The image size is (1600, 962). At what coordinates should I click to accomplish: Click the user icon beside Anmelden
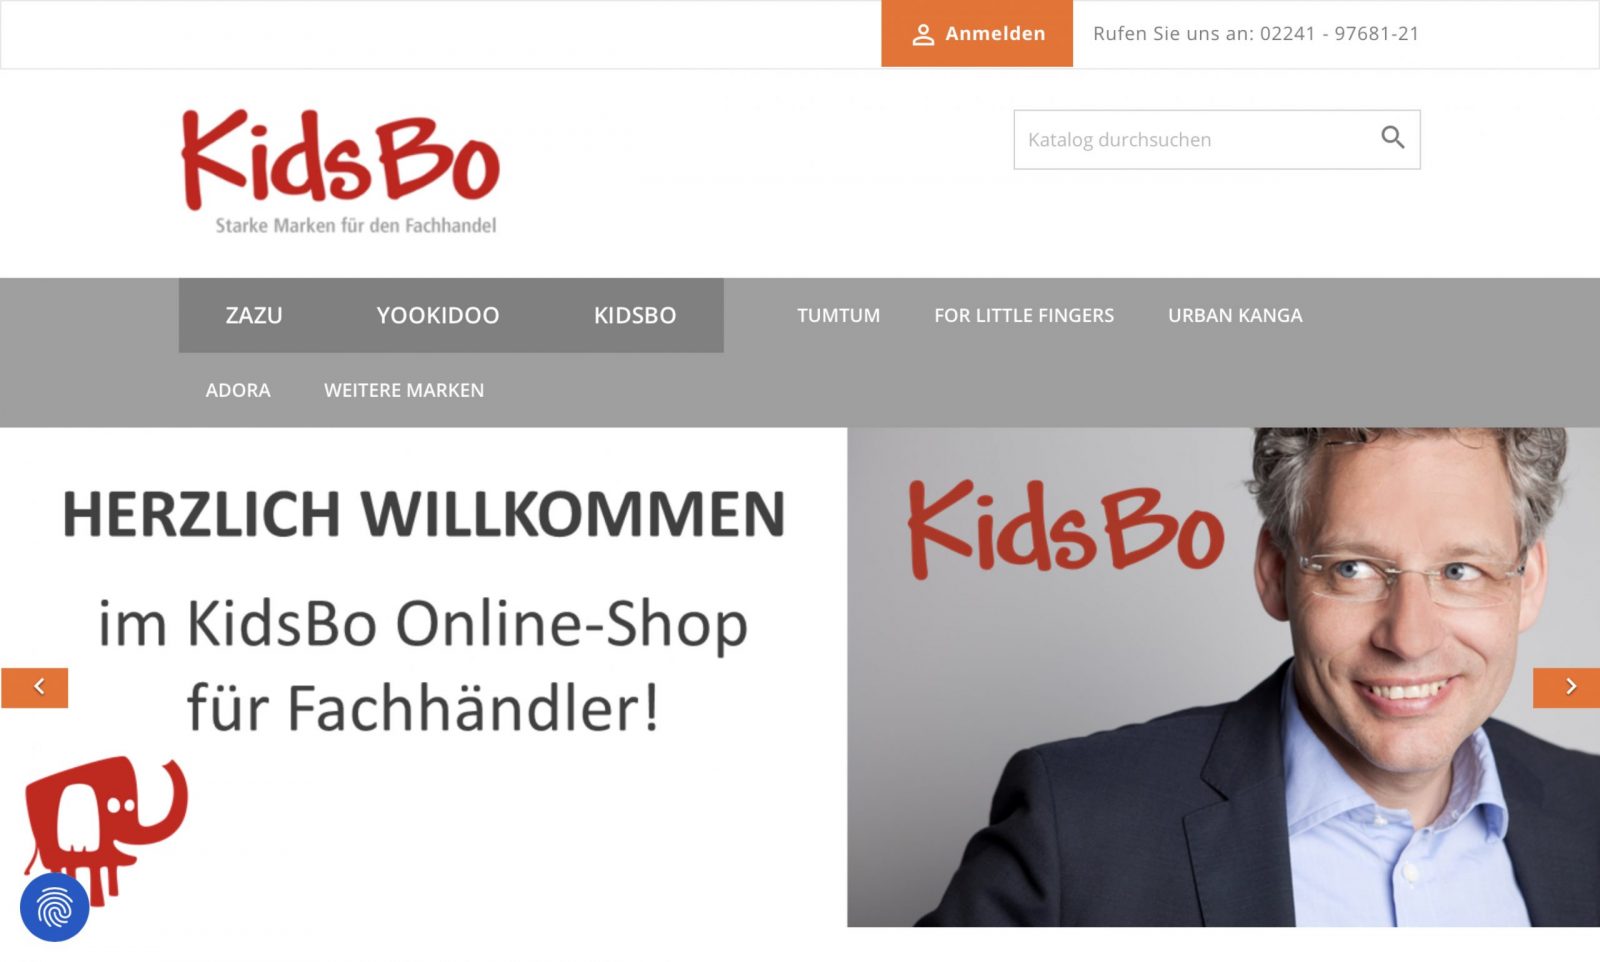pyautogui.click(x=923, y=34)
